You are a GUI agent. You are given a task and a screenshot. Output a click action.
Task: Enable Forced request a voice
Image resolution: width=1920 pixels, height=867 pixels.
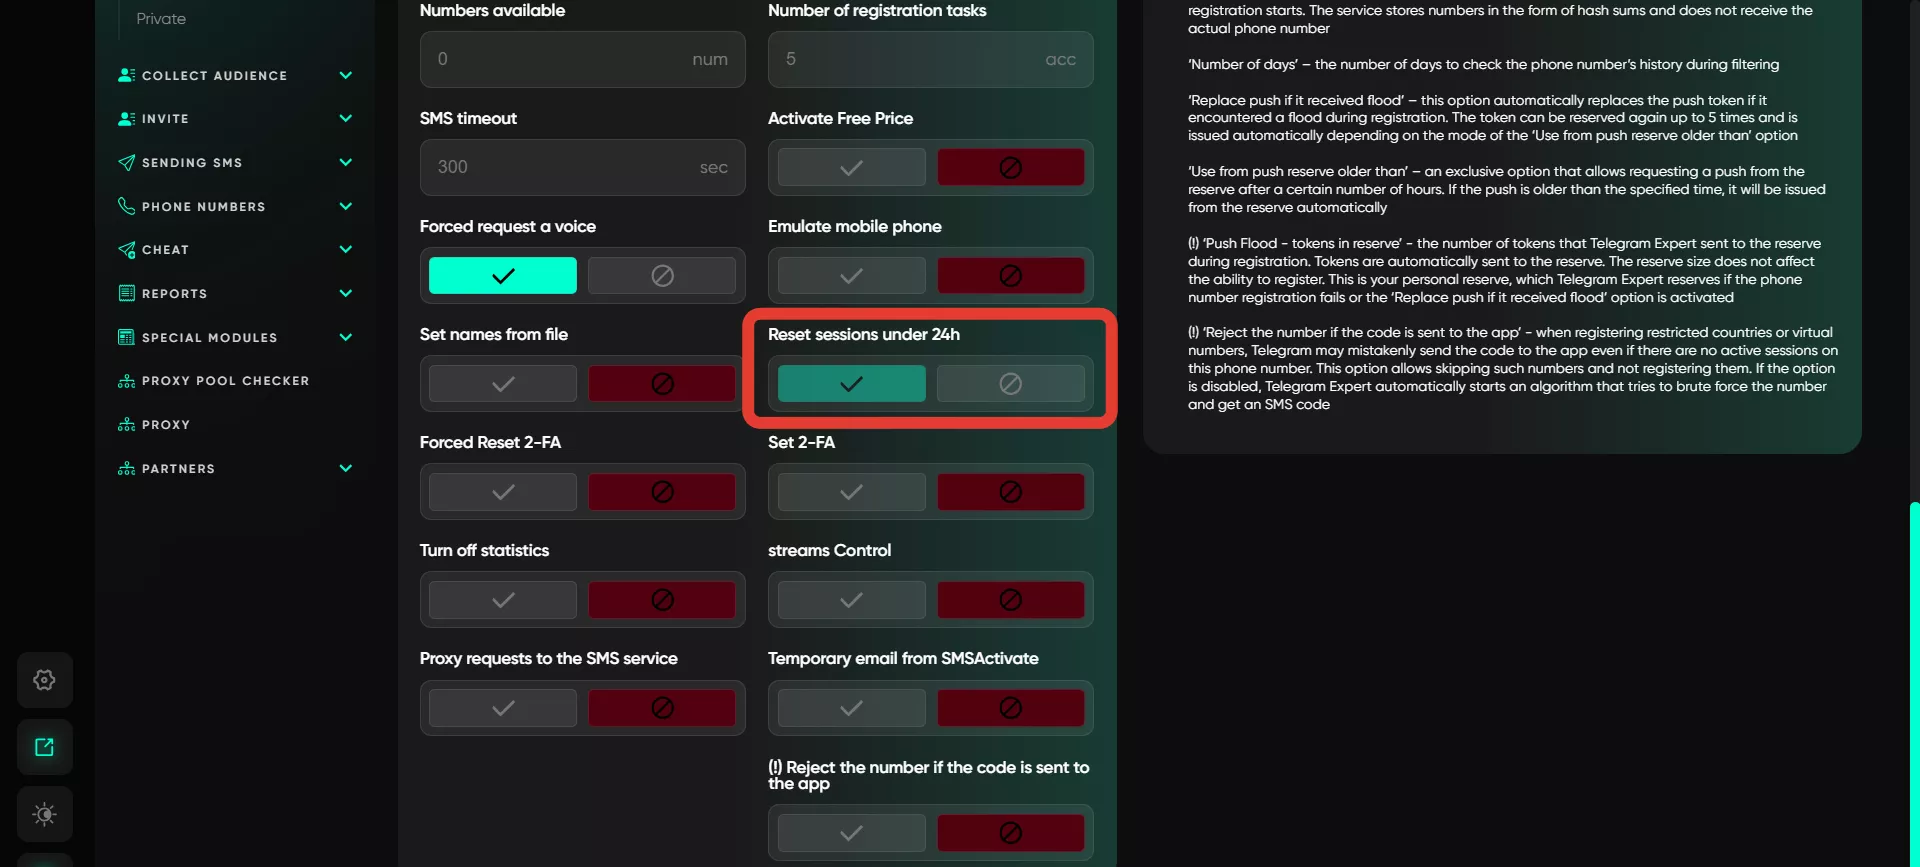coord(503,275)
